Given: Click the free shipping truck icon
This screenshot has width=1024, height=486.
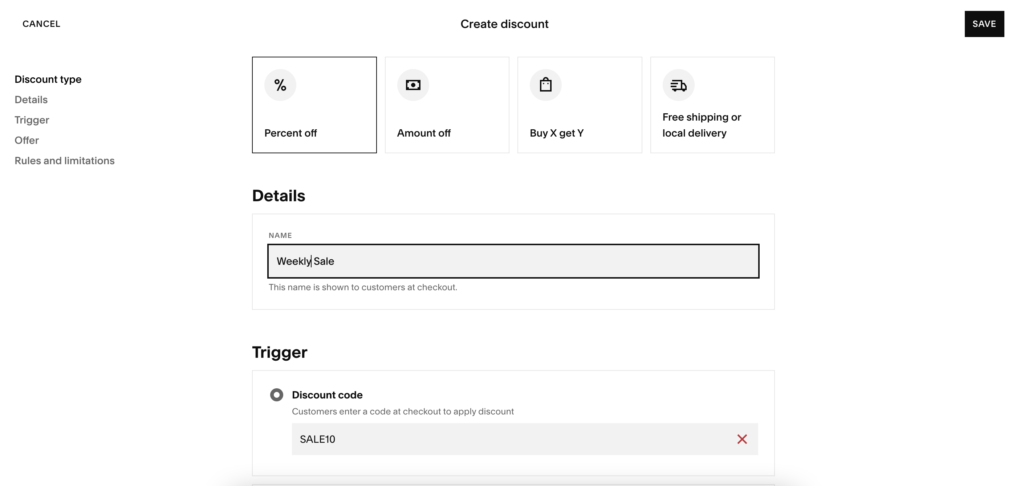Looking at the screenshot, I should 678,86.
